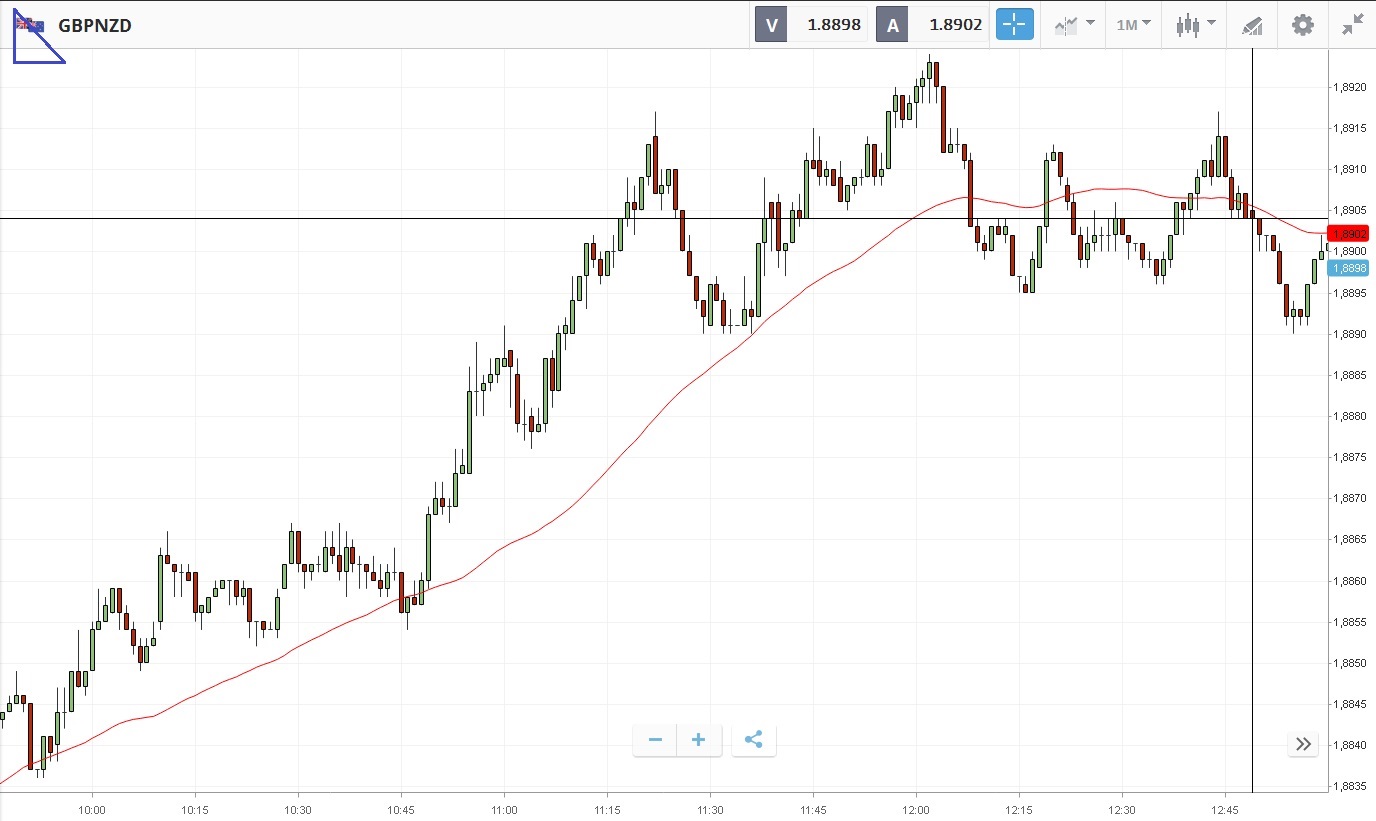Click the 12:30 time axis label
The image size is (1376, 821).
pyautogui.click(x=1122, y=809)
